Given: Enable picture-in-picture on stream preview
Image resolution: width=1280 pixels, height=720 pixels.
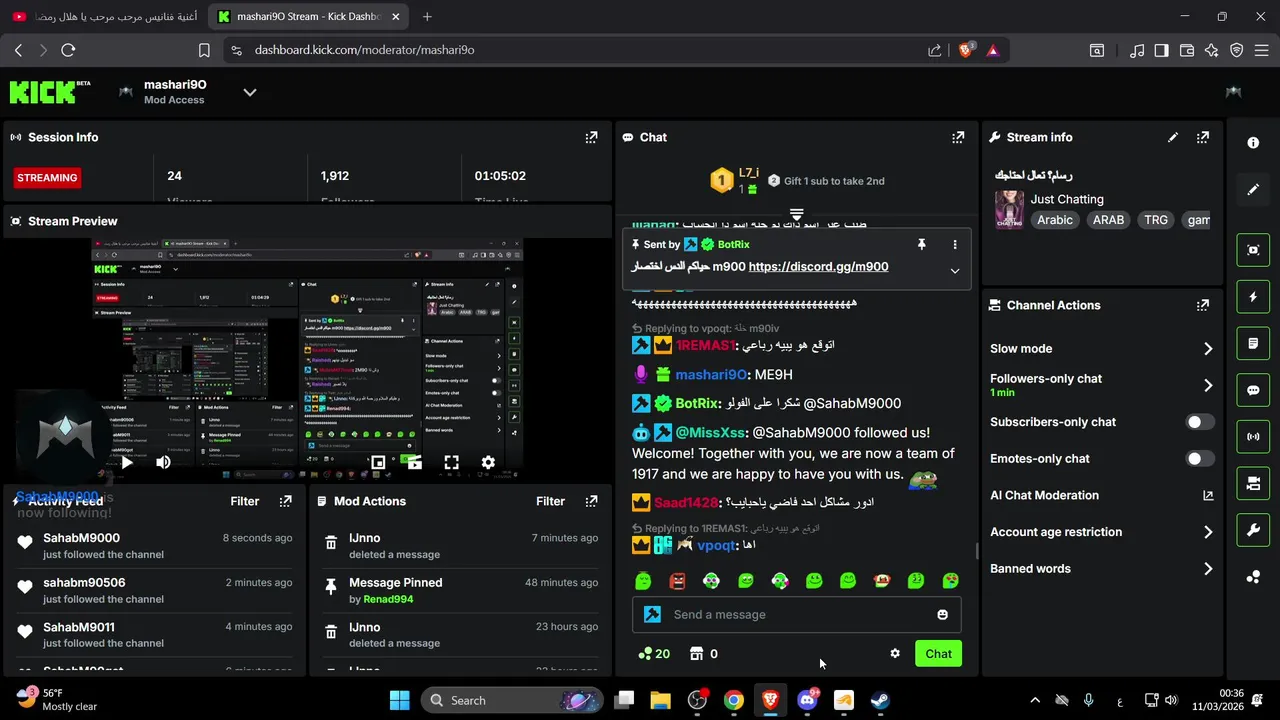Looking at the screenshot, I should (x=378, y=462).
